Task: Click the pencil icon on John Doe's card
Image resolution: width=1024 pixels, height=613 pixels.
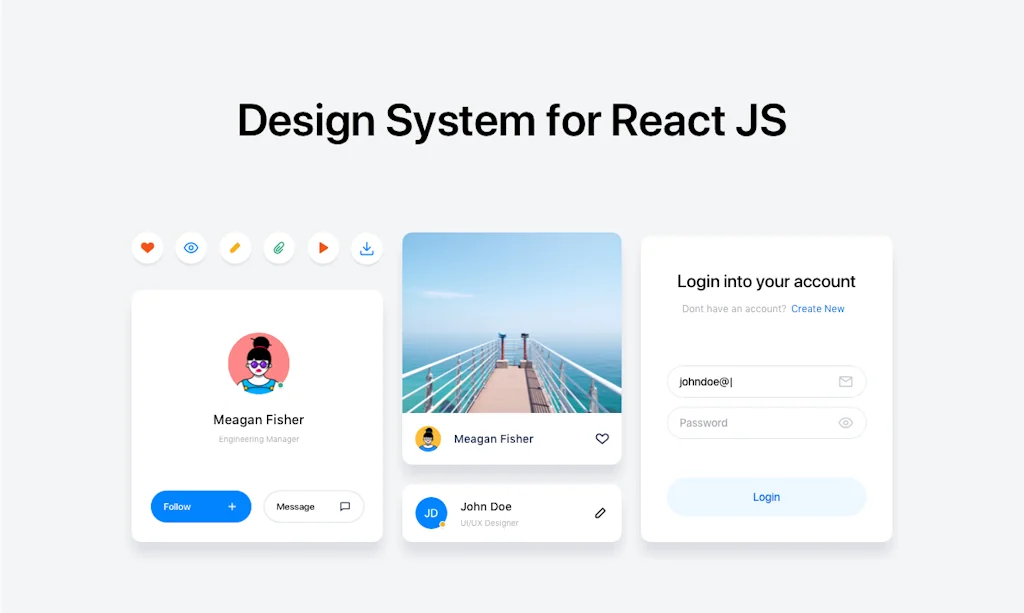Action: [x=600, y=513]
